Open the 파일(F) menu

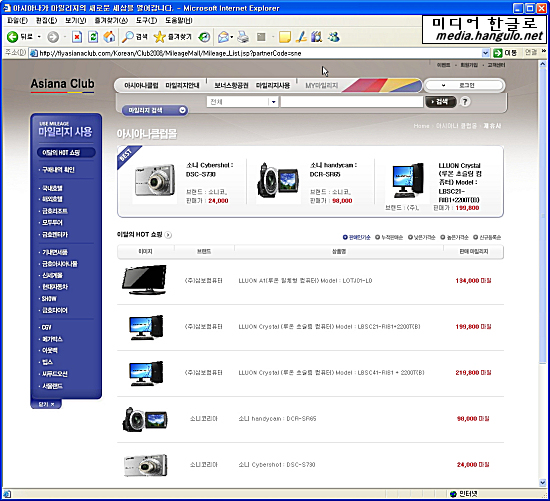[x=17, y=21]
